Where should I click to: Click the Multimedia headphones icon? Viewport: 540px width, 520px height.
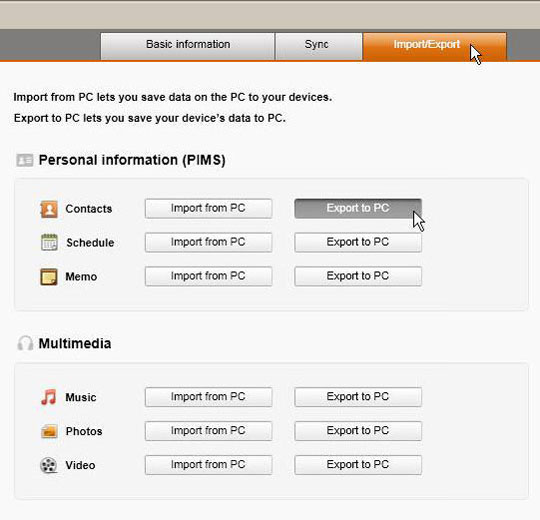pos(25,343)
